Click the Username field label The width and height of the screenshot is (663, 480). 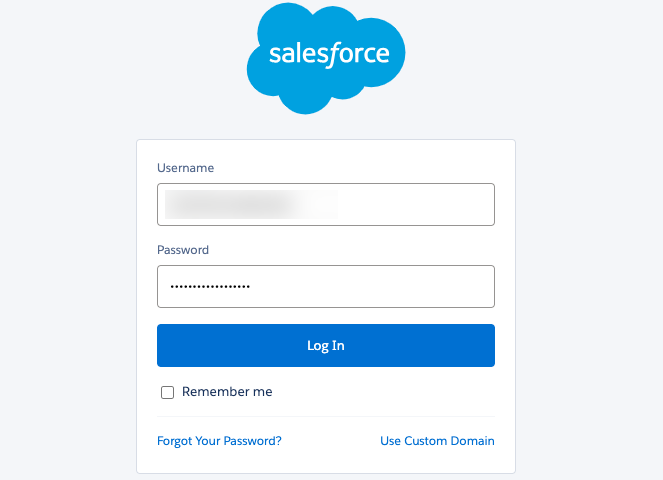coord(185,168)
